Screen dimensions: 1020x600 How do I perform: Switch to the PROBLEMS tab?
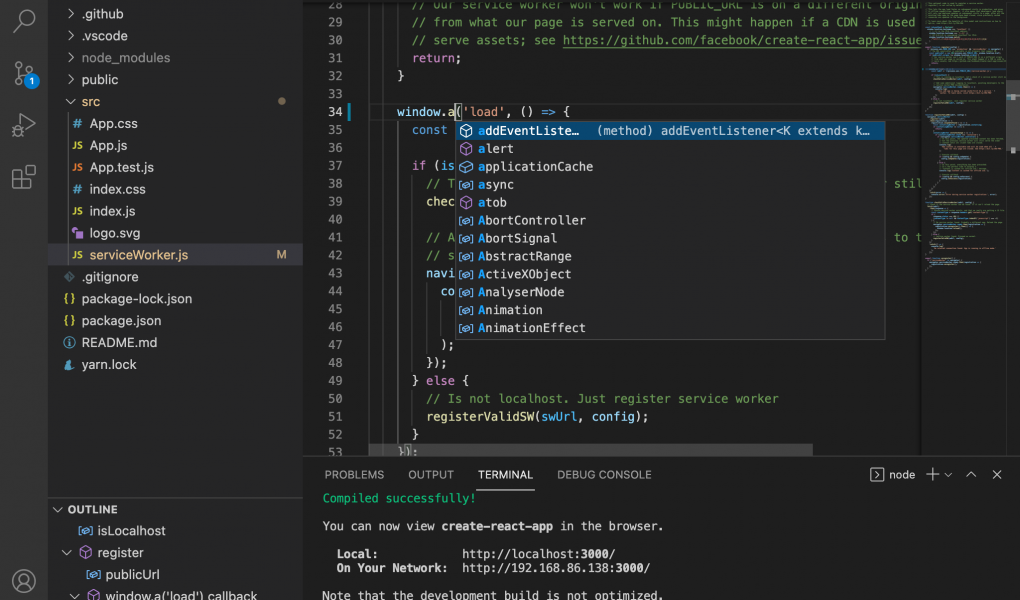tap(355, 475)
